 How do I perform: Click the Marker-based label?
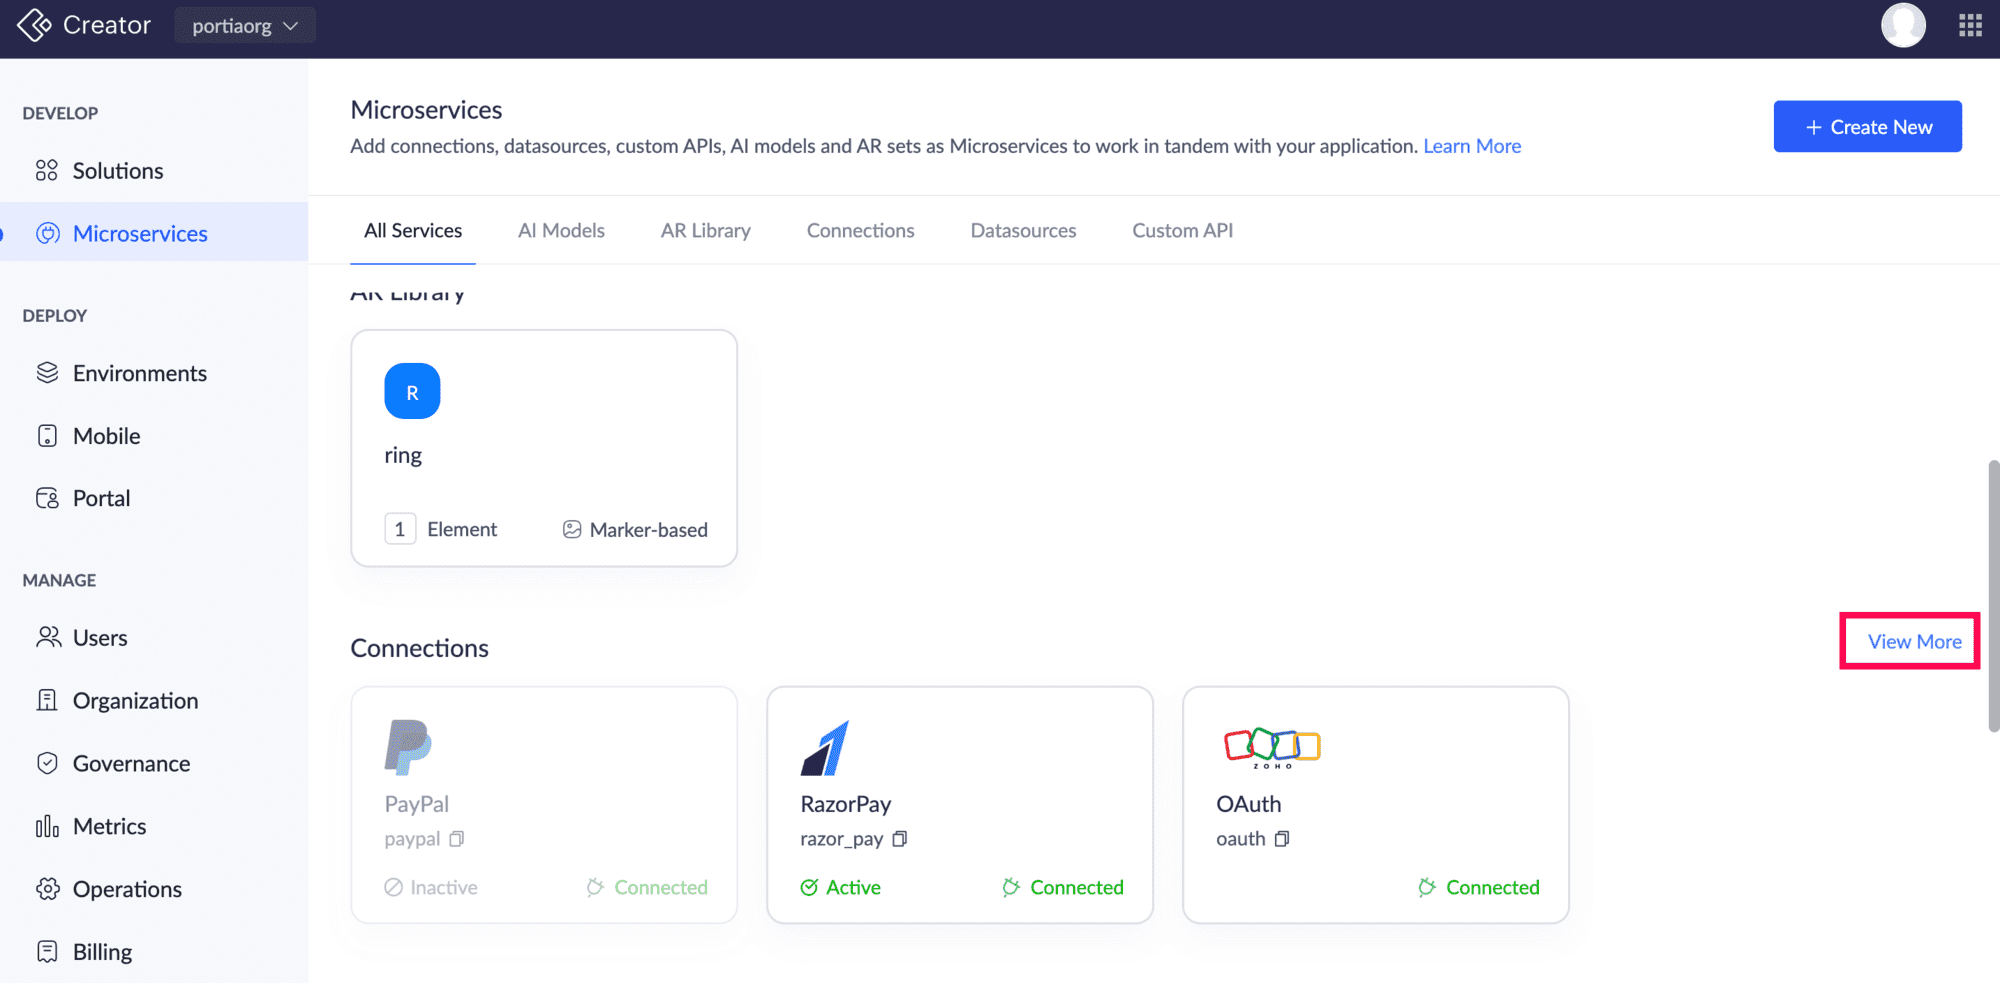tap(649, 530)
